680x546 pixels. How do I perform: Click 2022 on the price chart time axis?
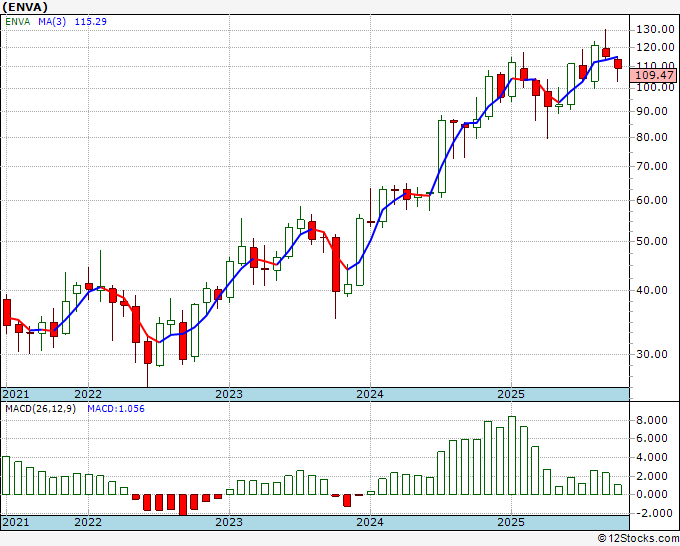(88, 394)
